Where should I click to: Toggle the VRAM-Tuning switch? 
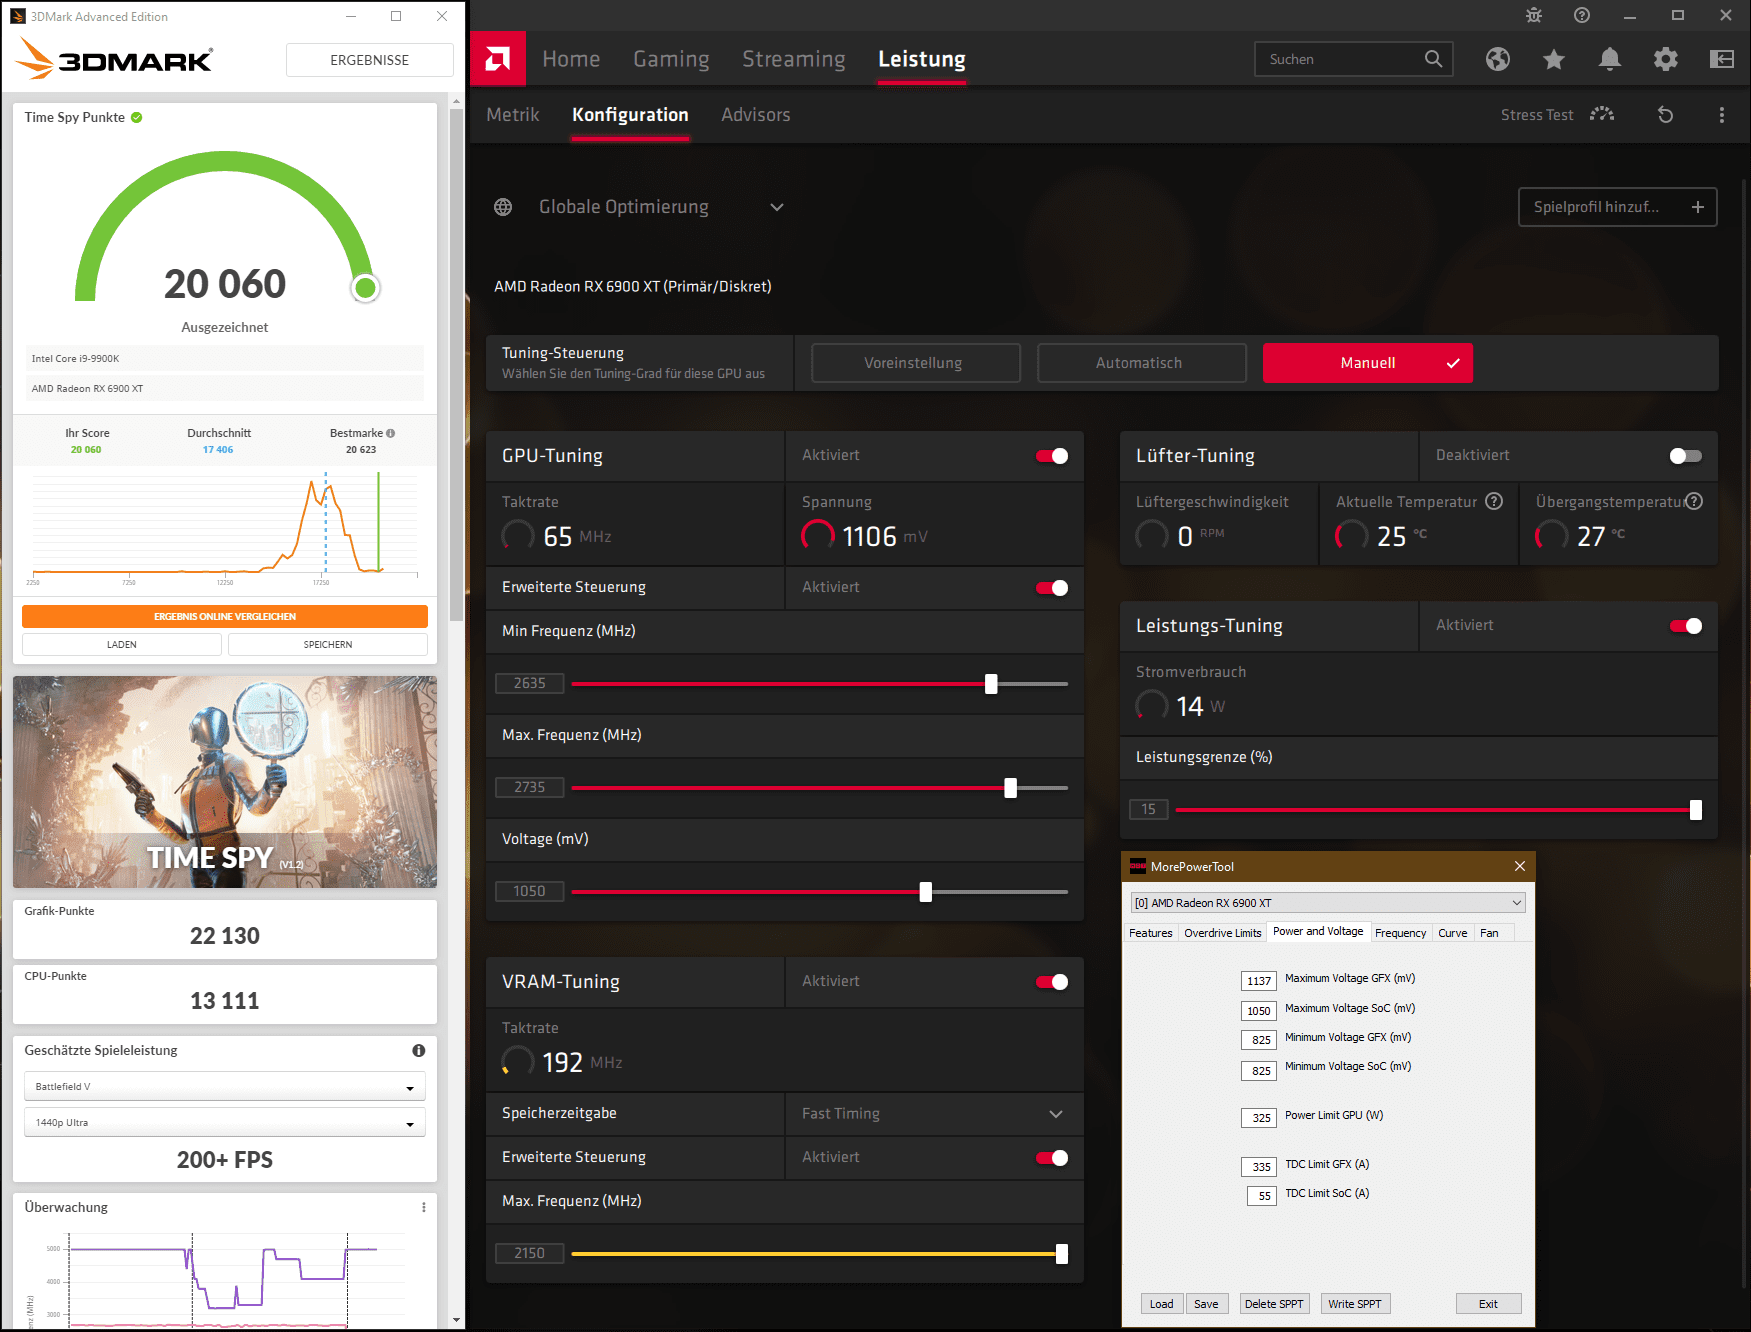(1052, 982)
